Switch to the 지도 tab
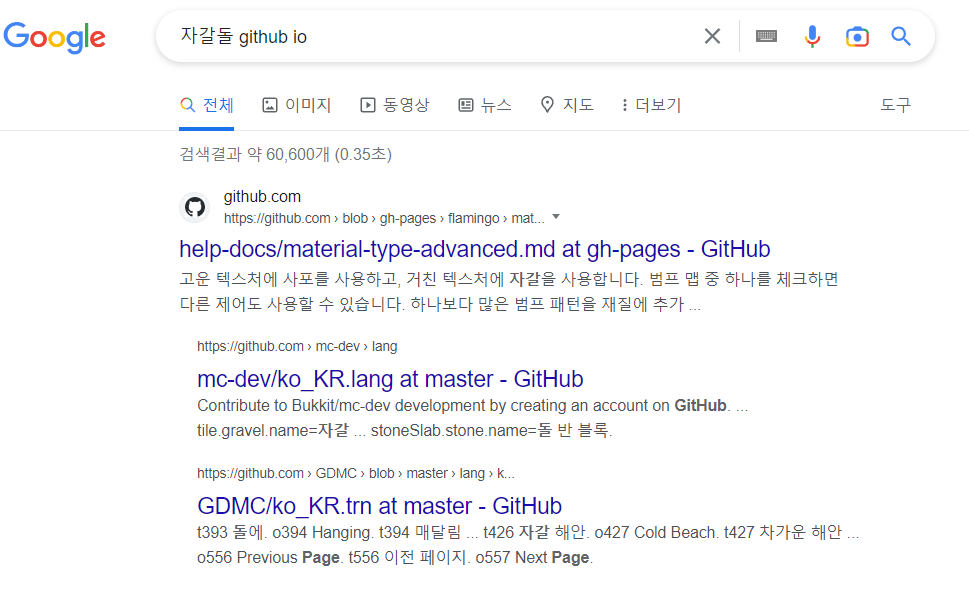Viewport: 969px width, 589px height. (x=567, y=105)
